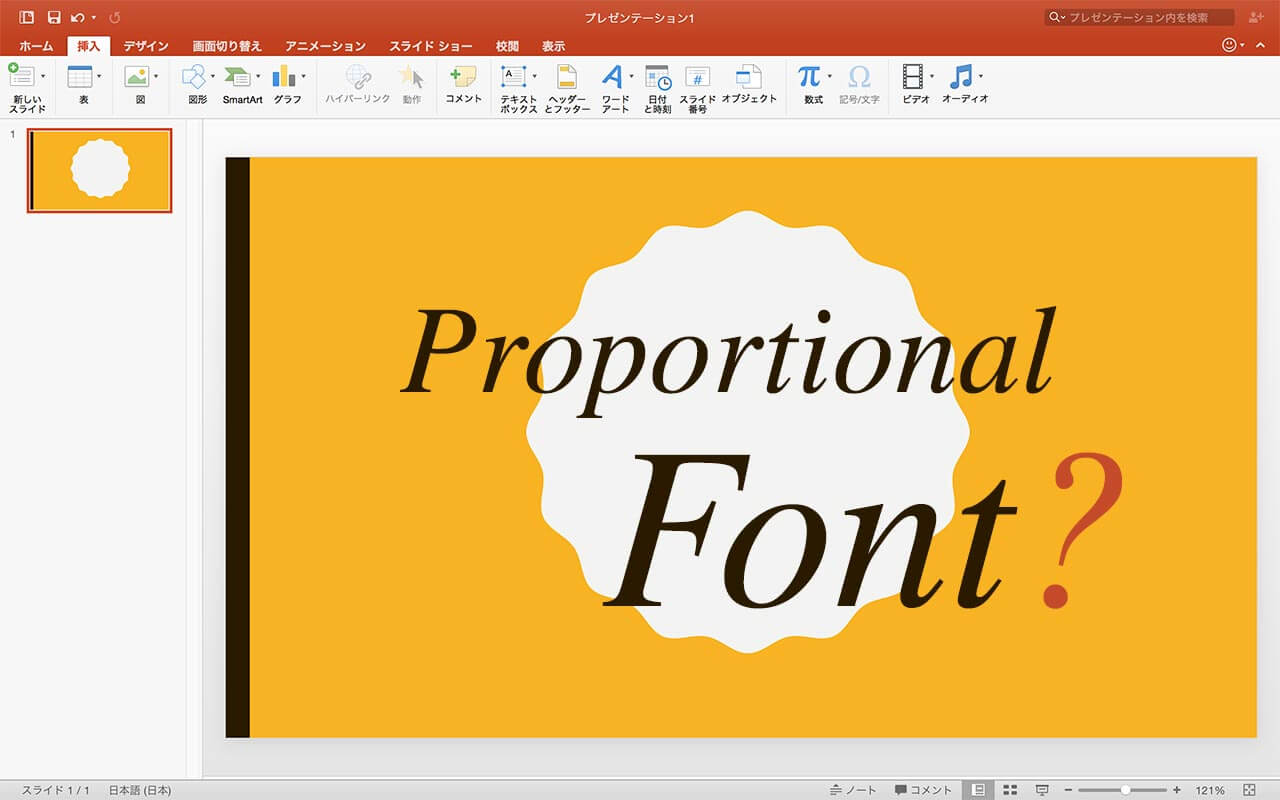The height and width of the screenshot is (800, 1280).
Task: Switch to the 表示 tab
Action: coord(553,46)
